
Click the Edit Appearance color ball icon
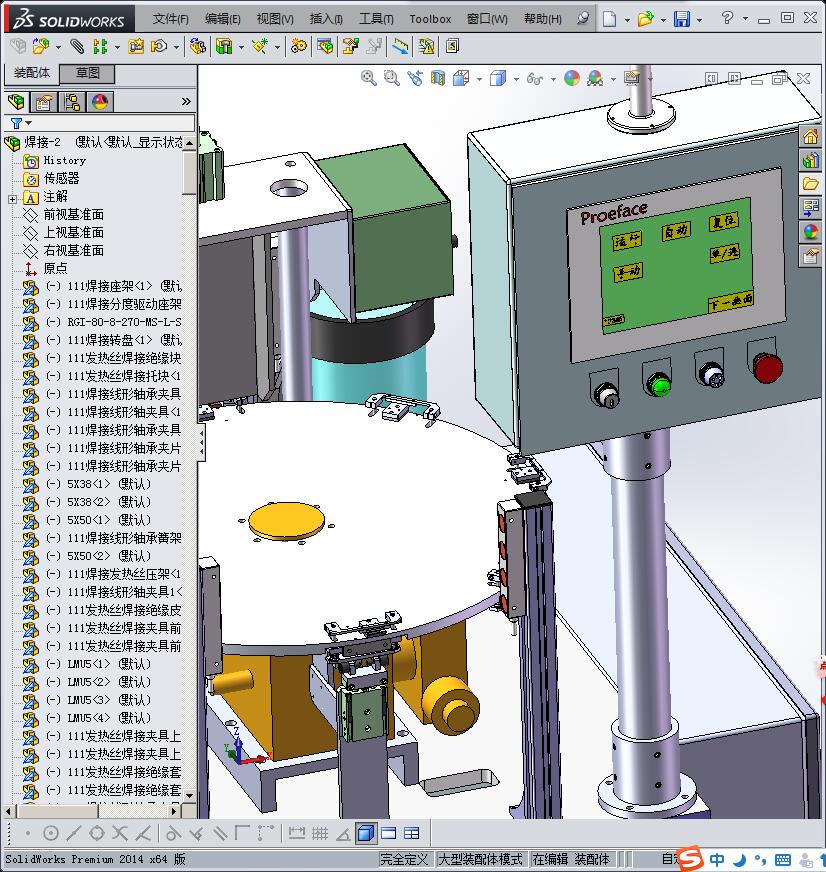571,78
